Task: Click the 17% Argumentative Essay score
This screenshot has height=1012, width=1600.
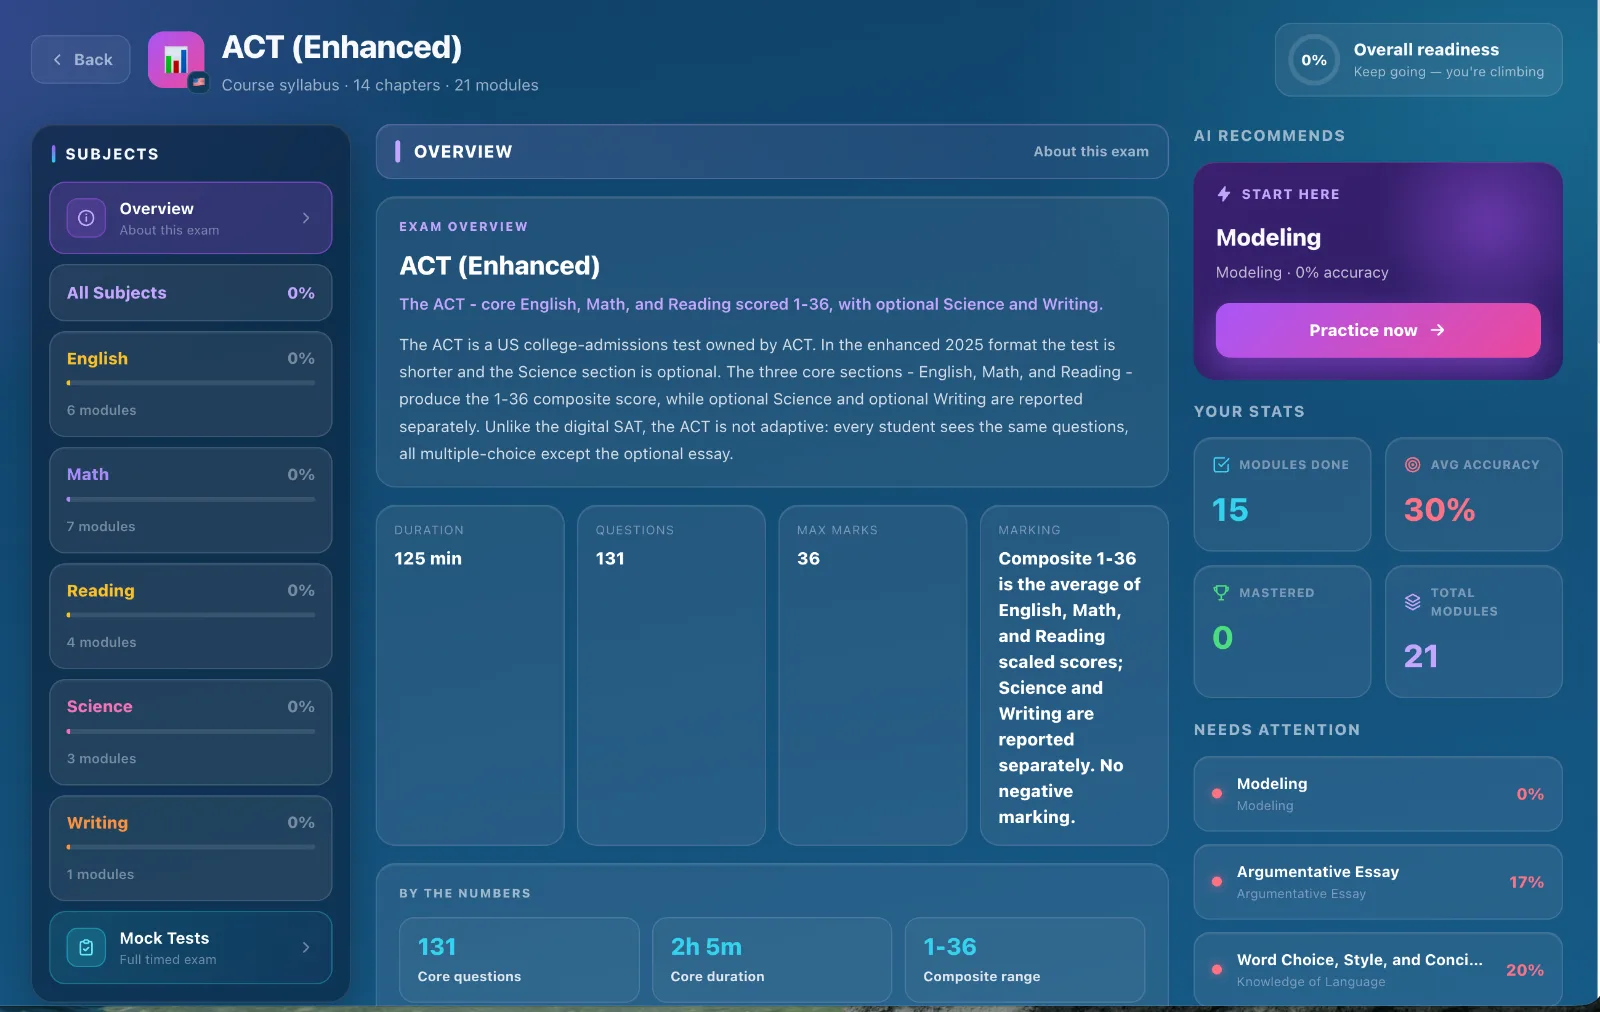Action: [x=1527, y=882]
